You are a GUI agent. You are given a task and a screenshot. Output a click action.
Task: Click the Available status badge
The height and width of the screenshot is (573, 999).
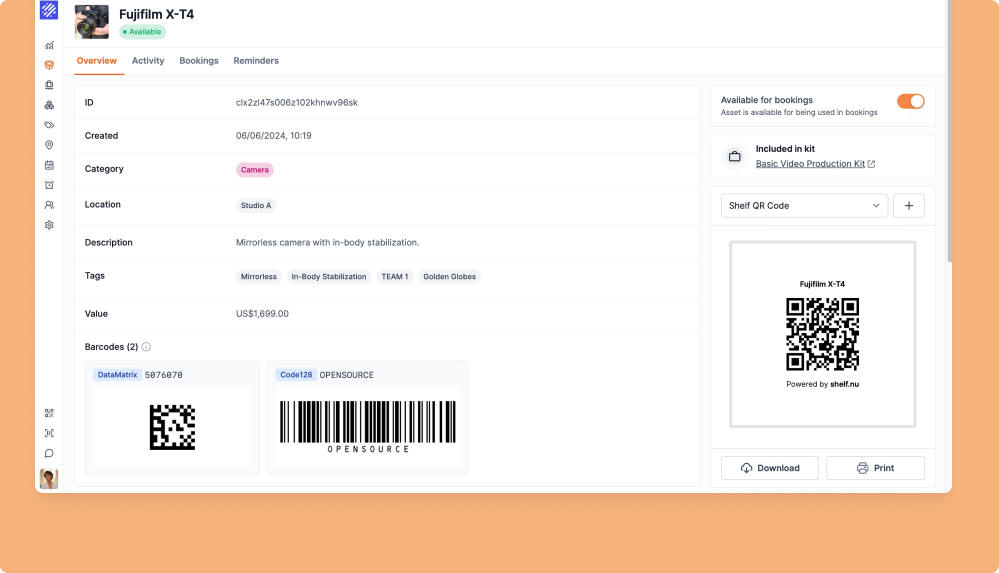point(143,32)
